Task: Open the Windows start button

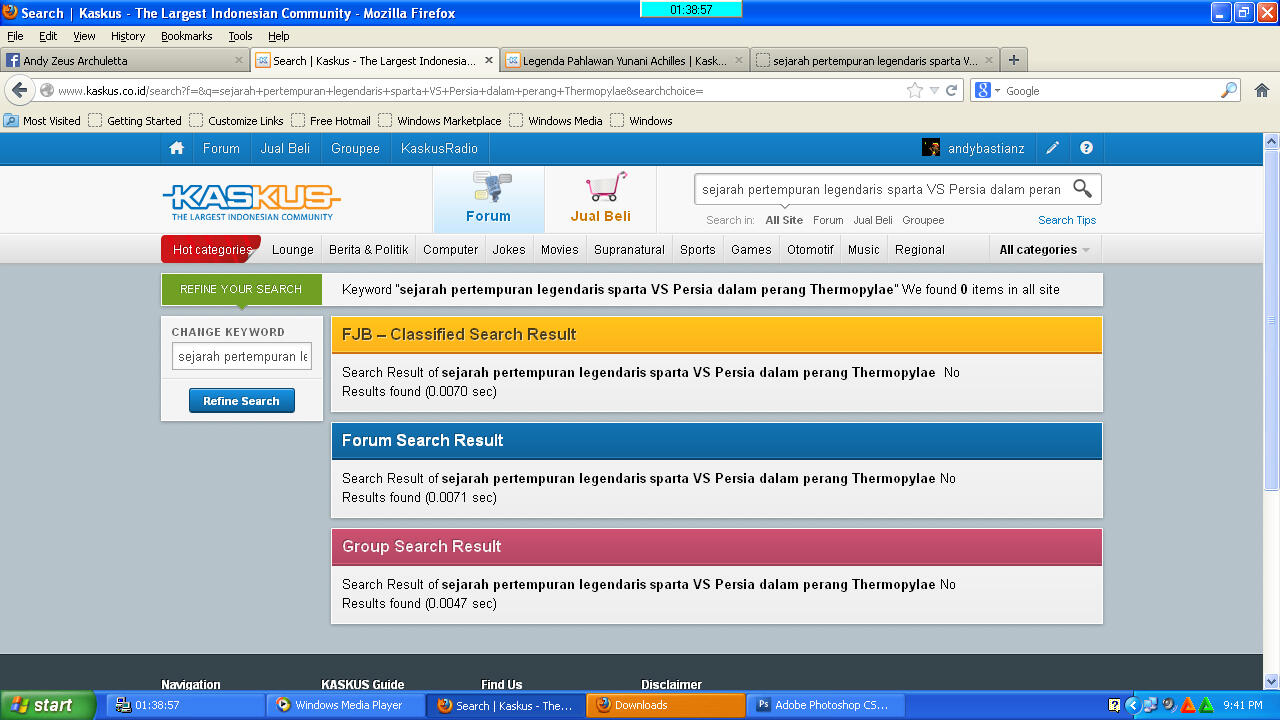Action: click(47, 705)
